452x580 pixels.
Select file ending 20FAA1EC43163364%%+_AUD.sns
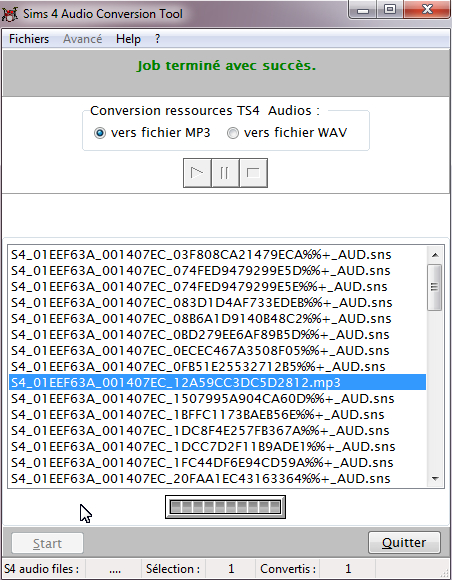click(x=217, y=478)
